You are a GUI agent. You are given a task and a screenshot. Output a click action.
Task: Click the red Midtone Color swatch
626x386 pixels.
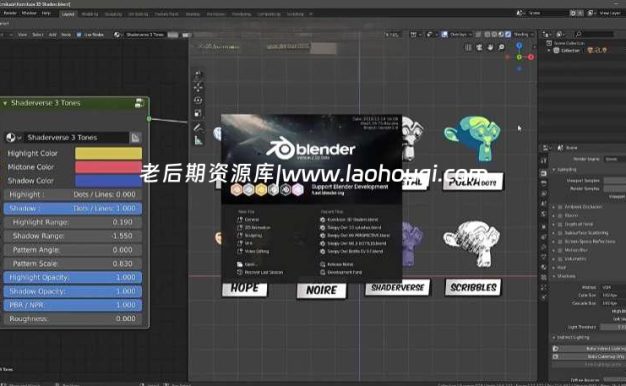coord(108,167)
